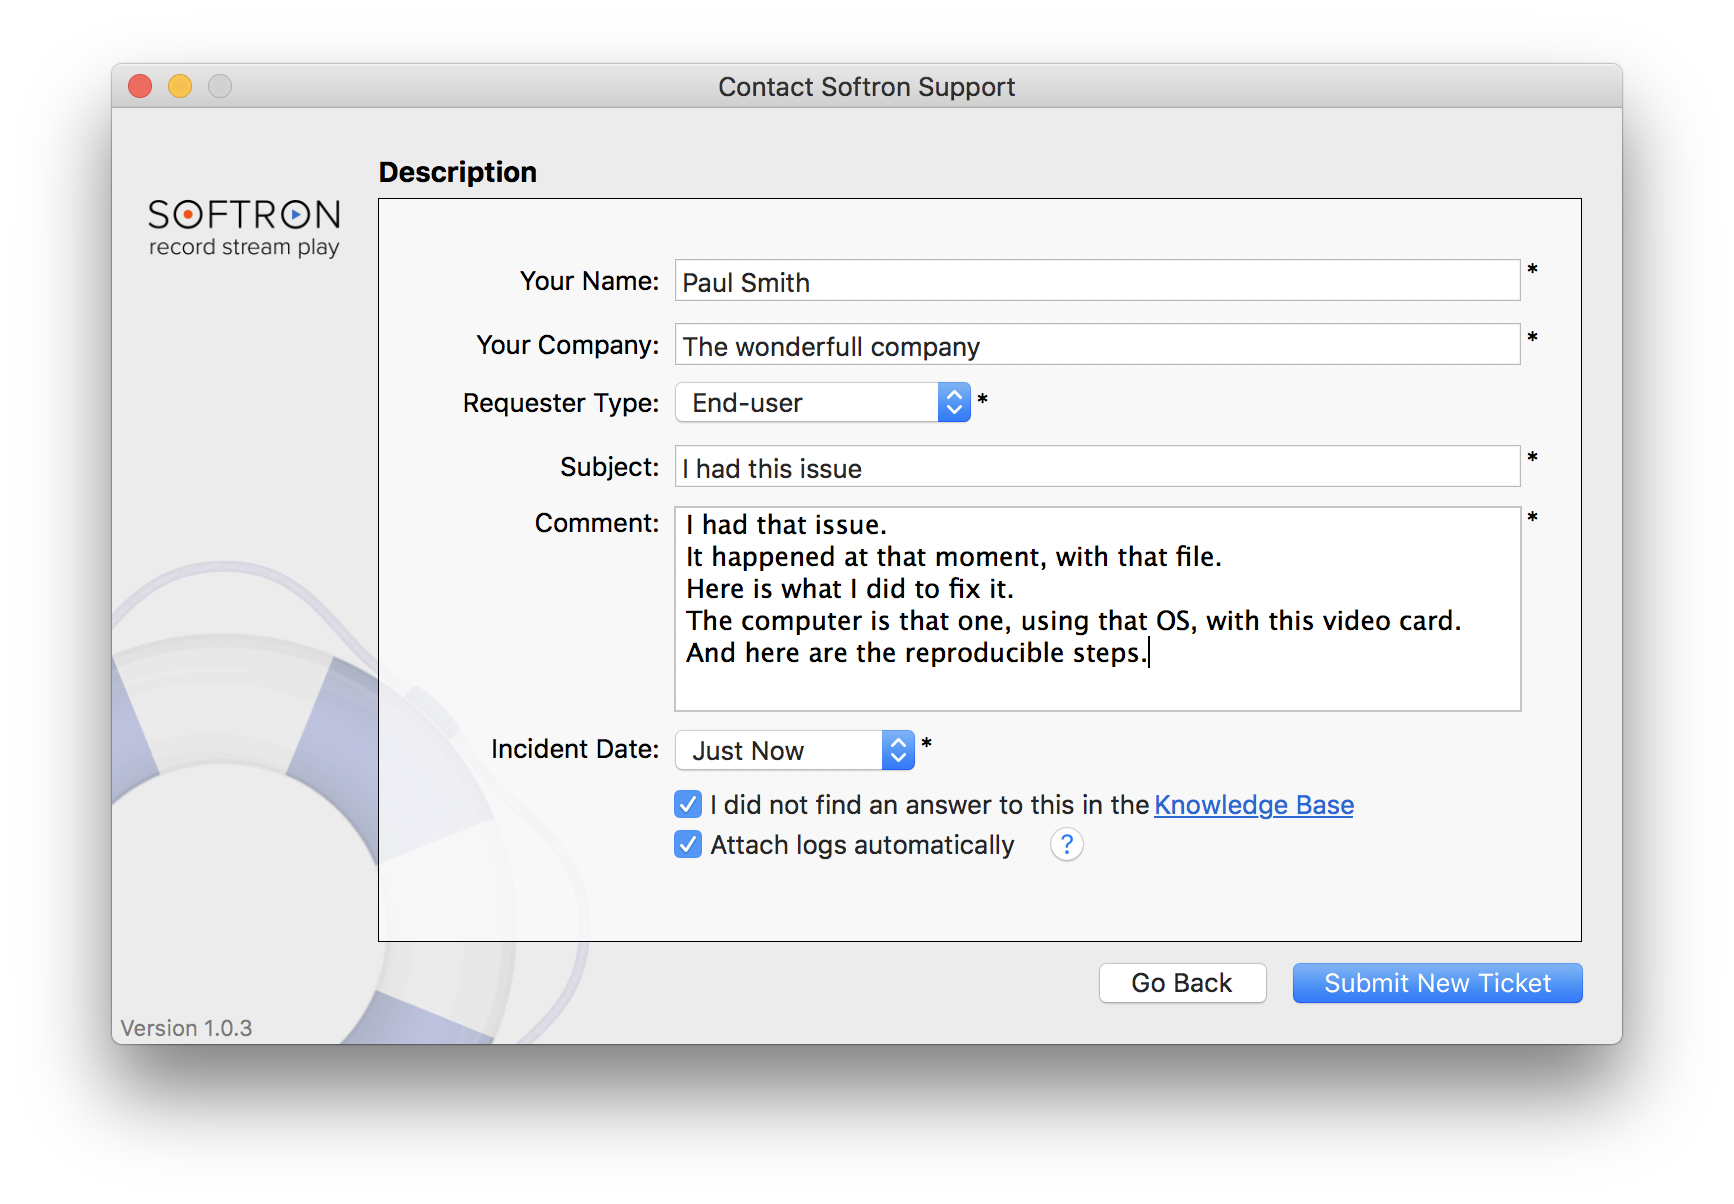
Task: Click the help question mark icon
Action: (1066, 845)
